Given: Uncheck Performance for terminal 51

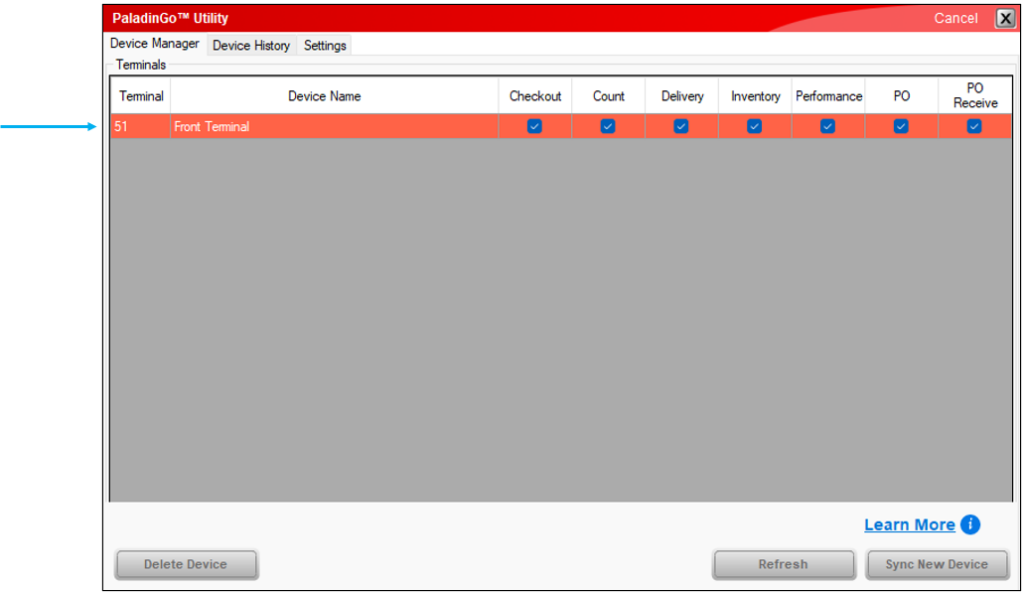Looking at the screenshot, I should (828, 126).
